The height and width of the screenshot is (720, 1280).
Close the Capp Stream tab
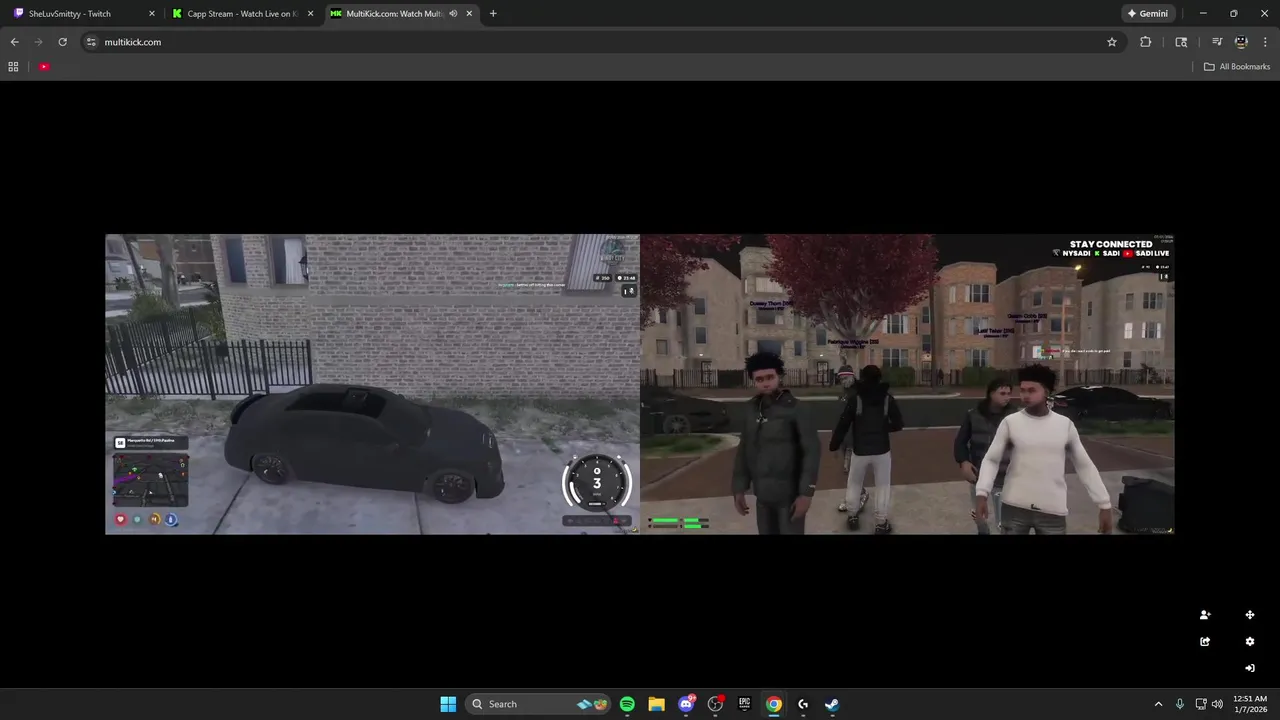coord(310,14)
